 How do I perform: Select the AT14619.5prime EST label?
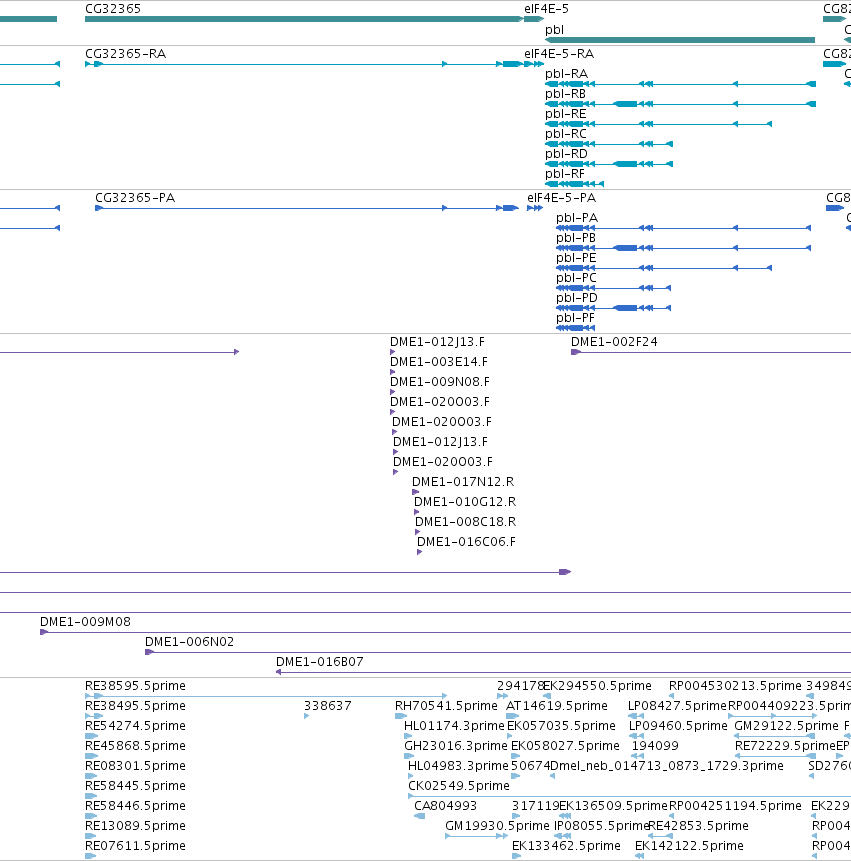tap(557, 706)
